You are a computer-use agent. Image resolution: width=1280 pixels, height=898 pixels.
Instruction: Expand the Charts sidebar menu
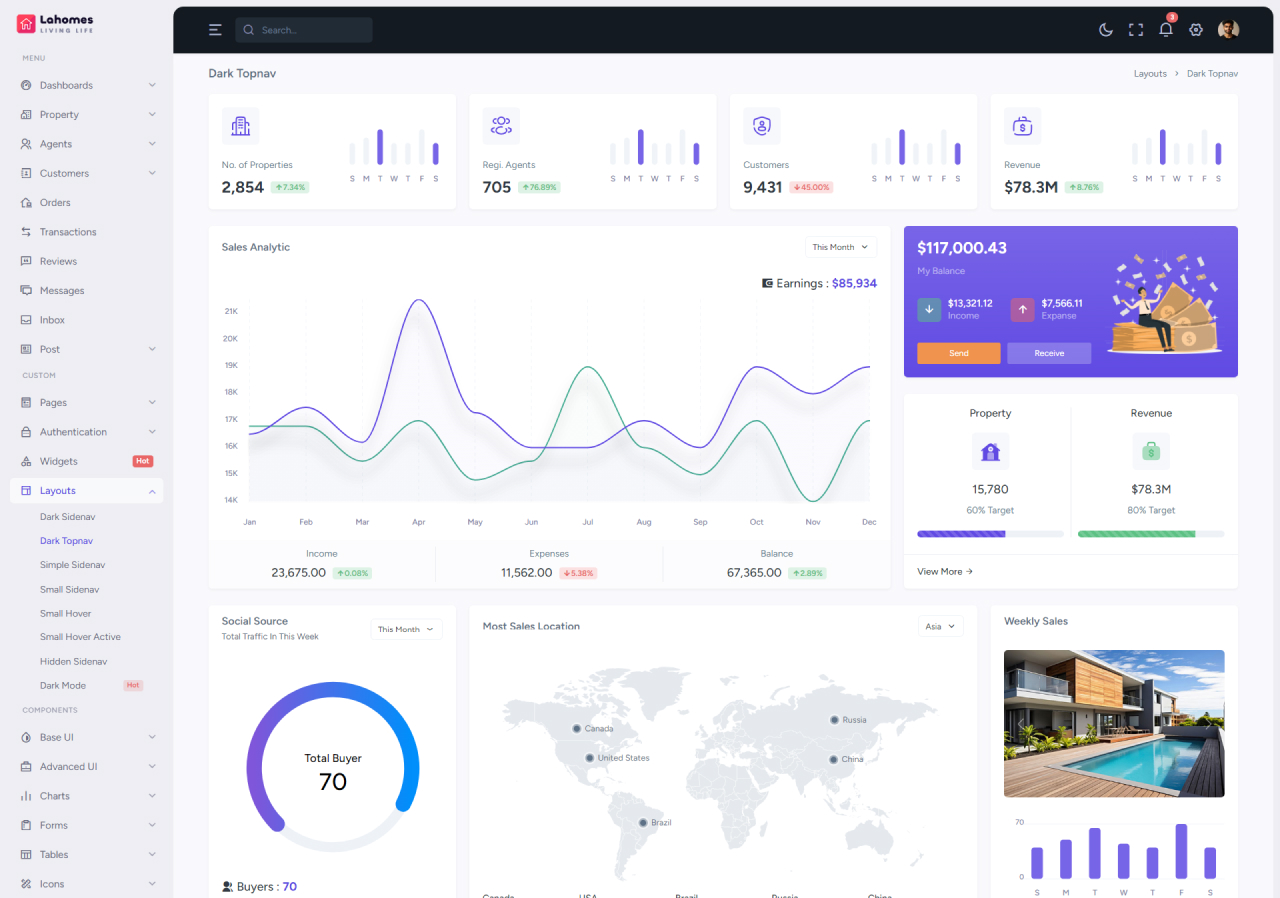86,796
